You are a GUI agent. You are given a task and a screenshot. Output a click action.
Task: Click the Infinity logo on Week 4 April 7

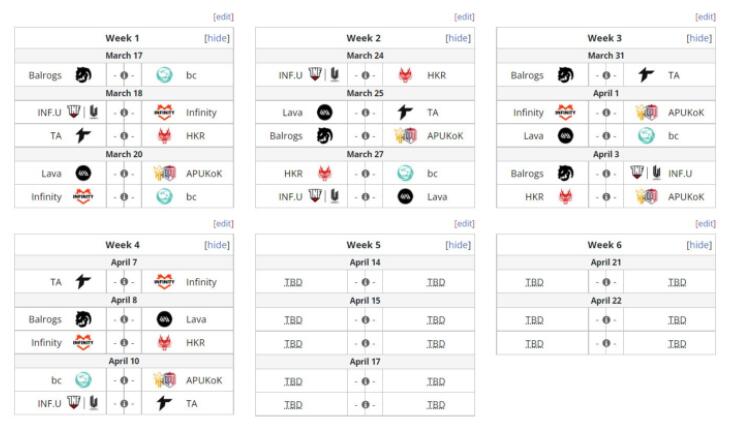pyautogui.click(x=164, y=282)
